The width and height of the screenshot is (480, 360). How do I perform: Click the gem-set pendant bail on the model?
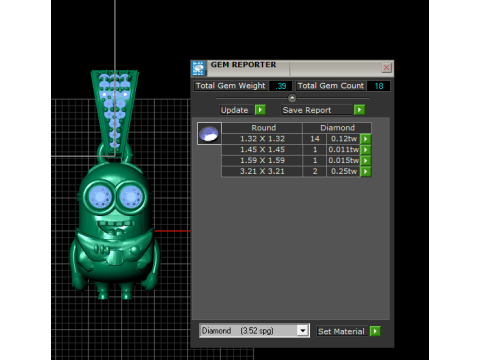coord(114,113)
